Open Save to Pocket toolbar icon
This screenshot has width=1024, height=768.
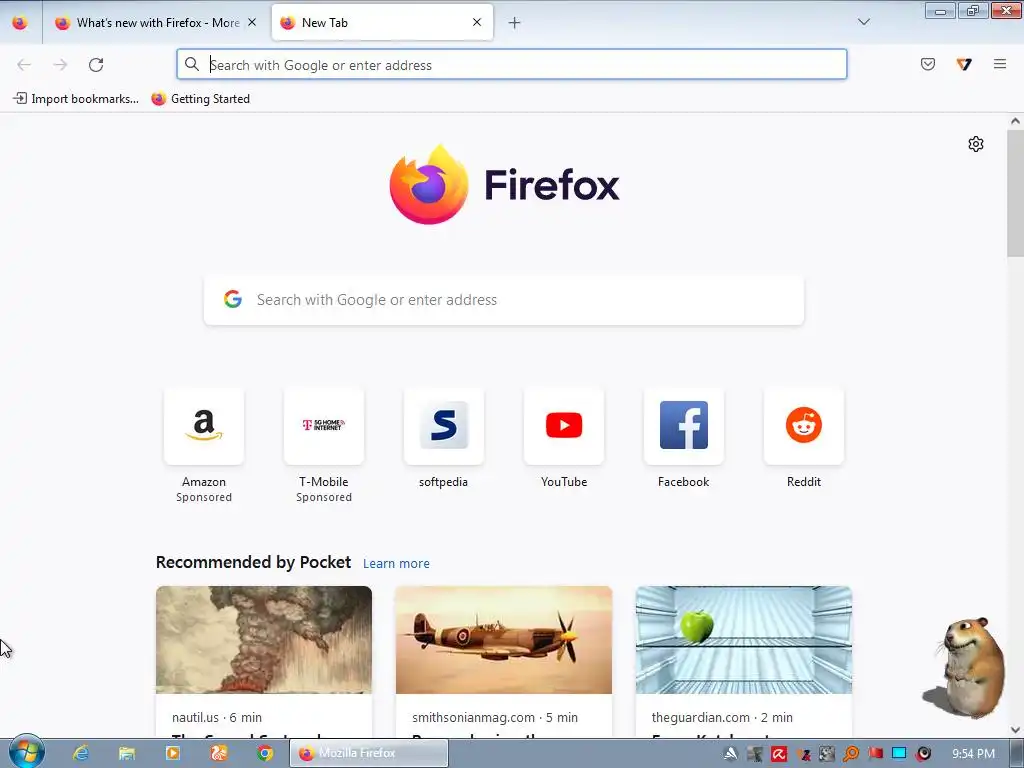pyautogui.click(x=928, y=64)
